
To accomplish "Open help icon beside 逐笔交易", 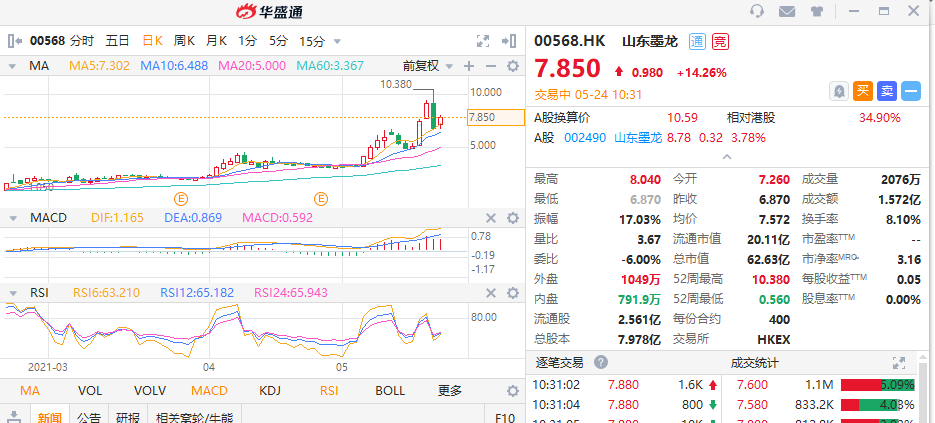I will point(601,362).
